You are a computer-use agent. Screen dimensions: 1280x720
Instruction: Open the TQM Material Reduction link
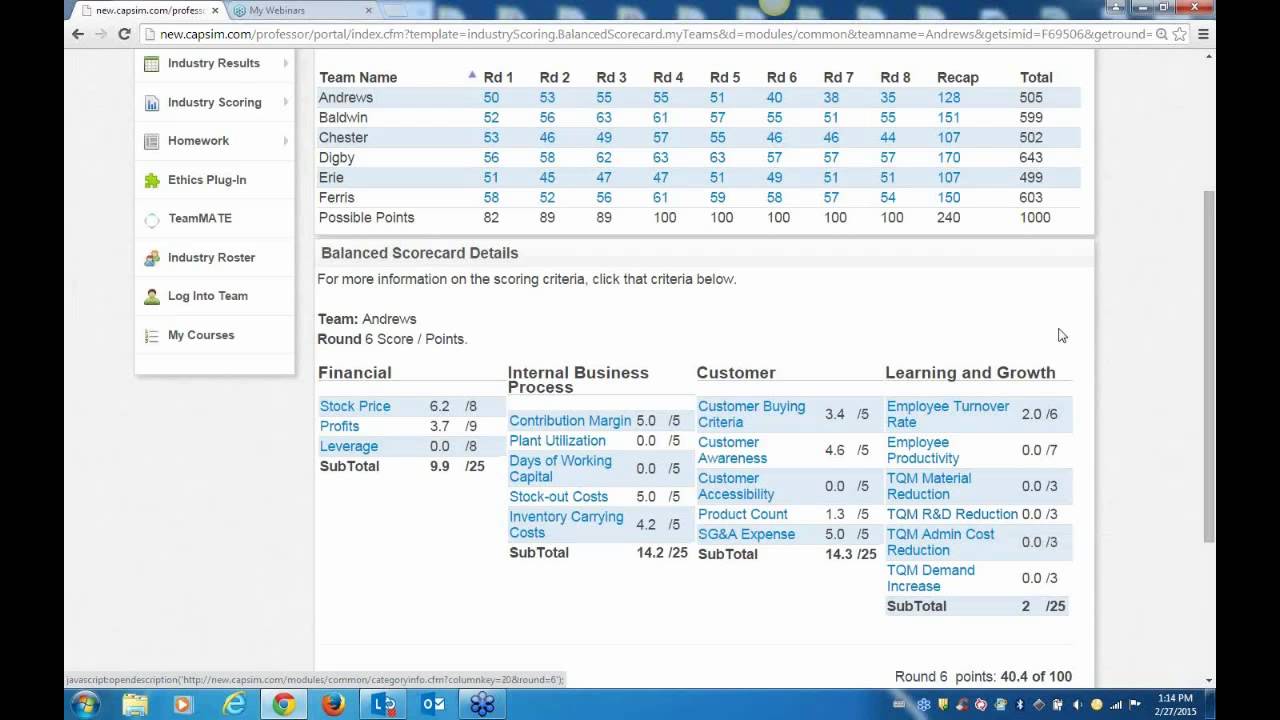coord(929,486)
